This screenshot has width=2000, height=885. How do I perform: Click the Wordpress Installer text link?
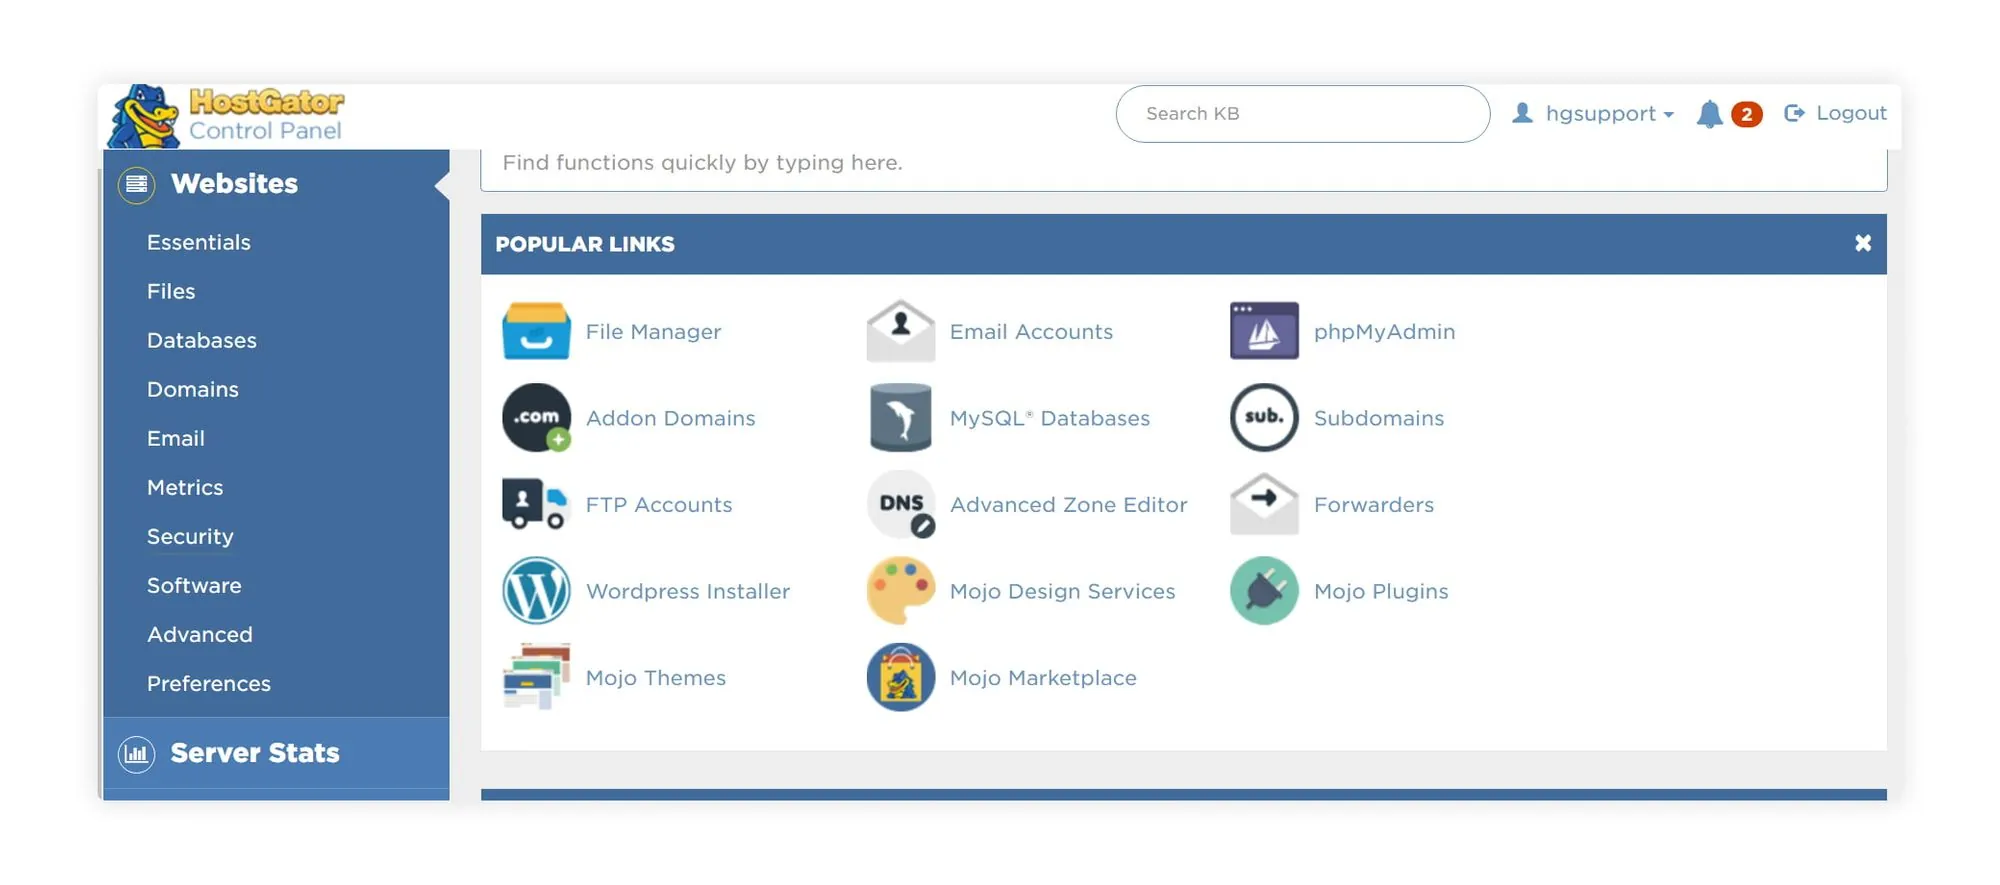pyautogui.click(x=688, y=591)
